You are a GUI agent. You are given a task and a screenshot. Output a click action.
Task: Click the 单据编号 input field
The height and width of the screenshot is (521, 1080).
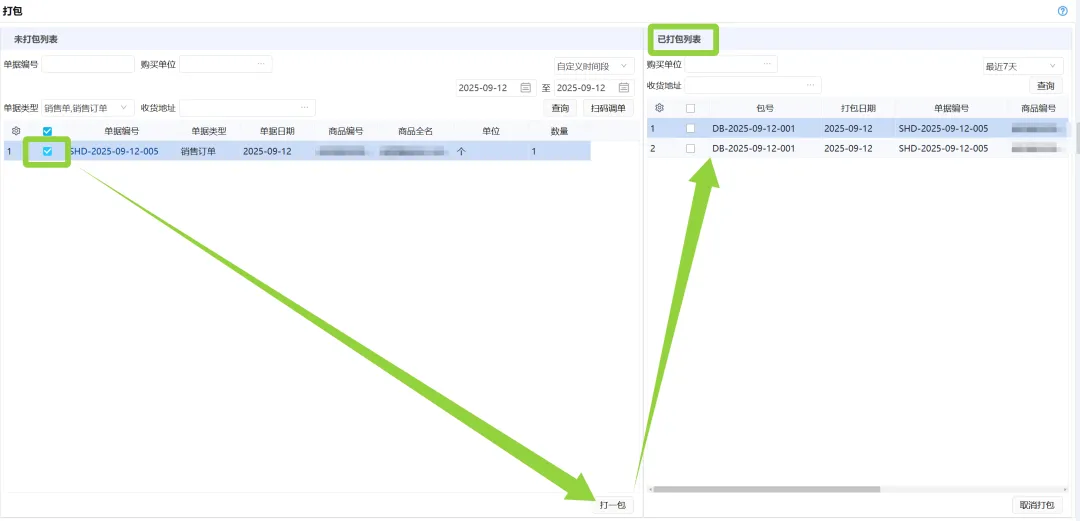[88, 64]
